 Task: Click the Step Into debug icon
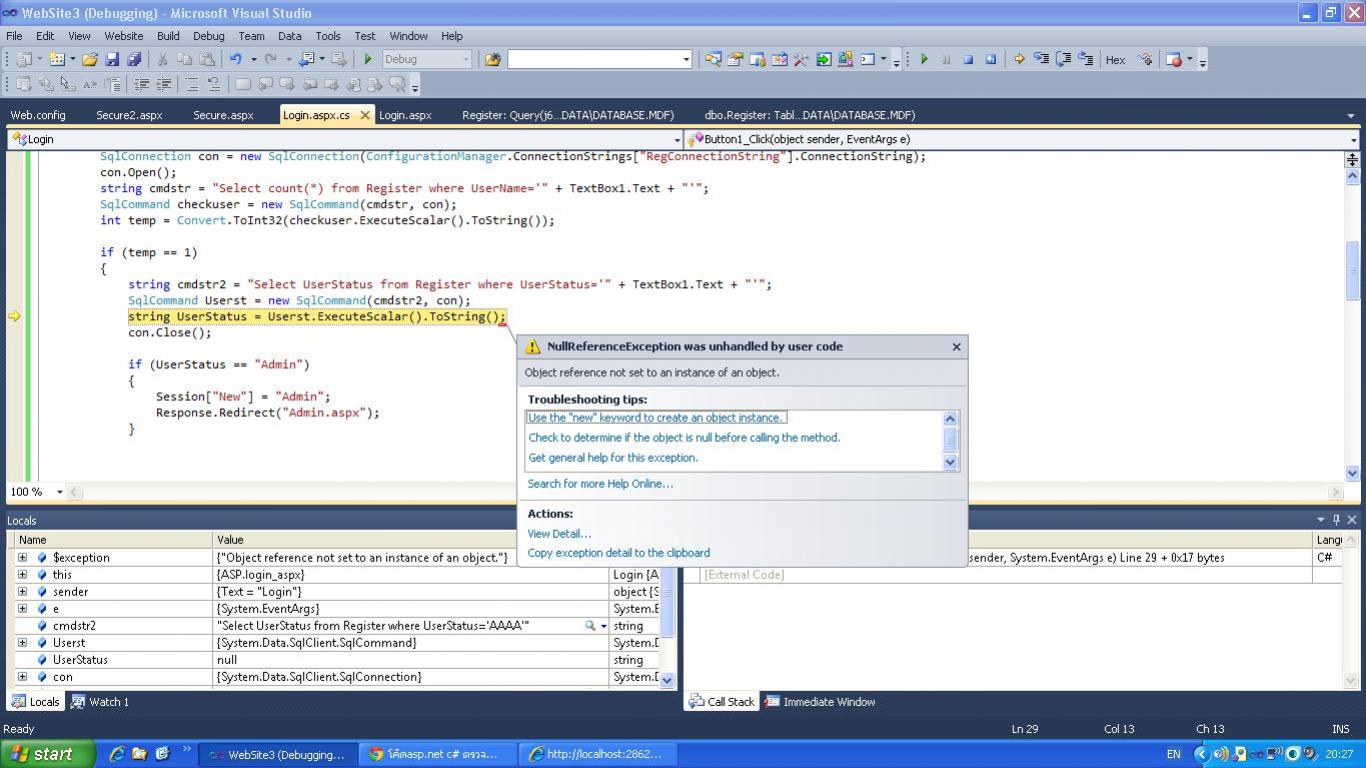(1041, 60)
